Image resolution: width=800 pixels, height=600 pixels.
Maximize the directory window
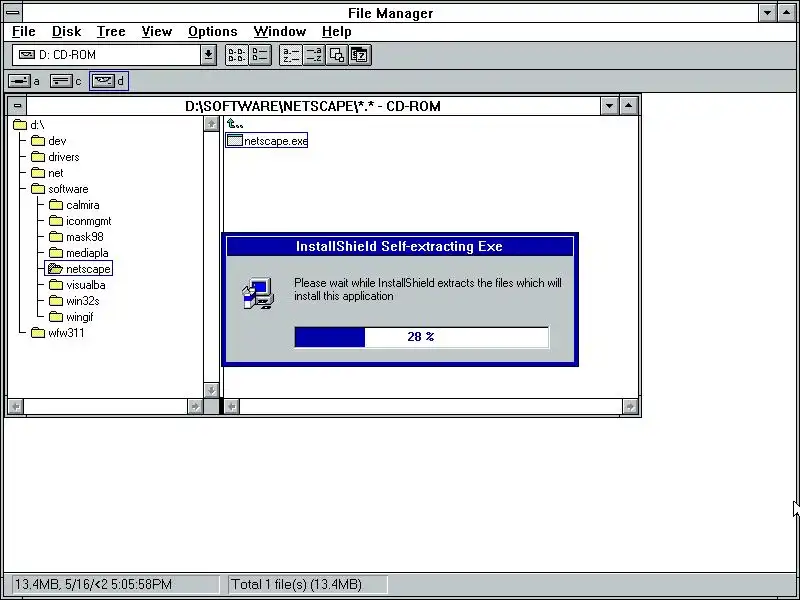coord(629,106)
